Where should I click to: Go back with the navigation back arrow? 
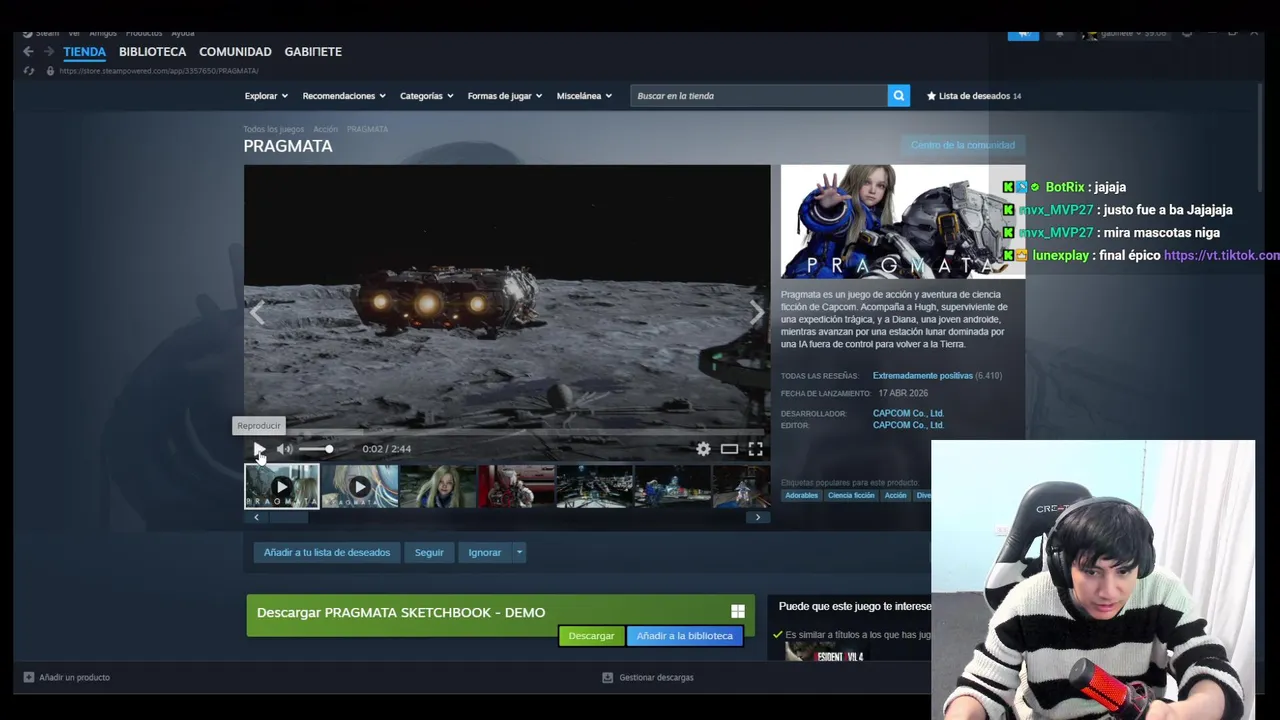click(x=28, y=51)
